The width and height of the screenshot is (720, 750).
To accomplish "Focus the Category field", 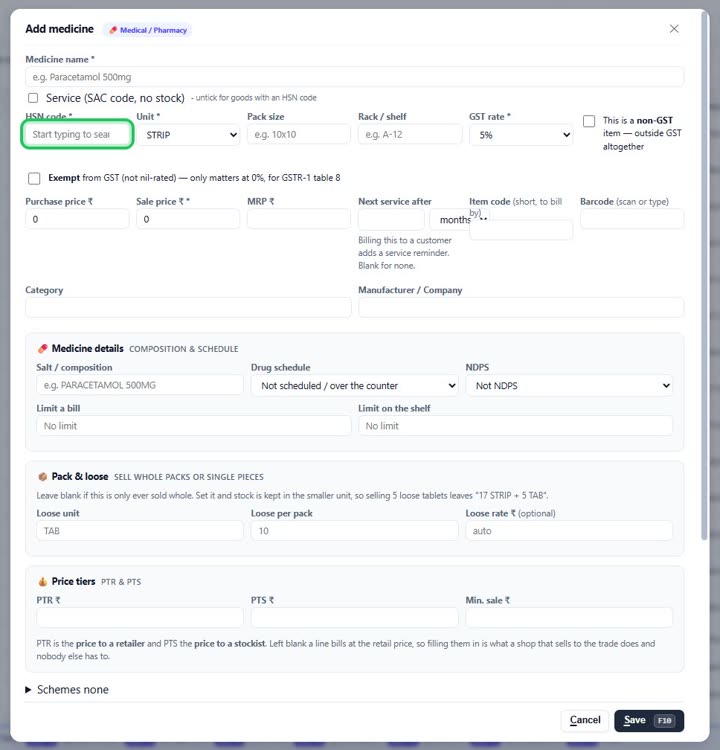I will tap(188, 307).
